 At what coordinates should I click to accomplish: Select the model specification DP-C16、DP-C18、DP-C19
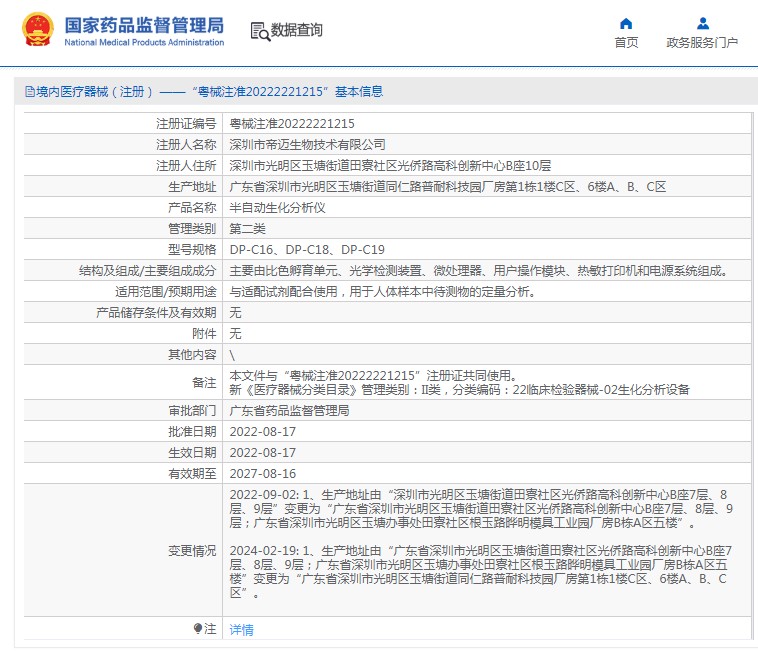pyautogui.click(x=307, y=250)
